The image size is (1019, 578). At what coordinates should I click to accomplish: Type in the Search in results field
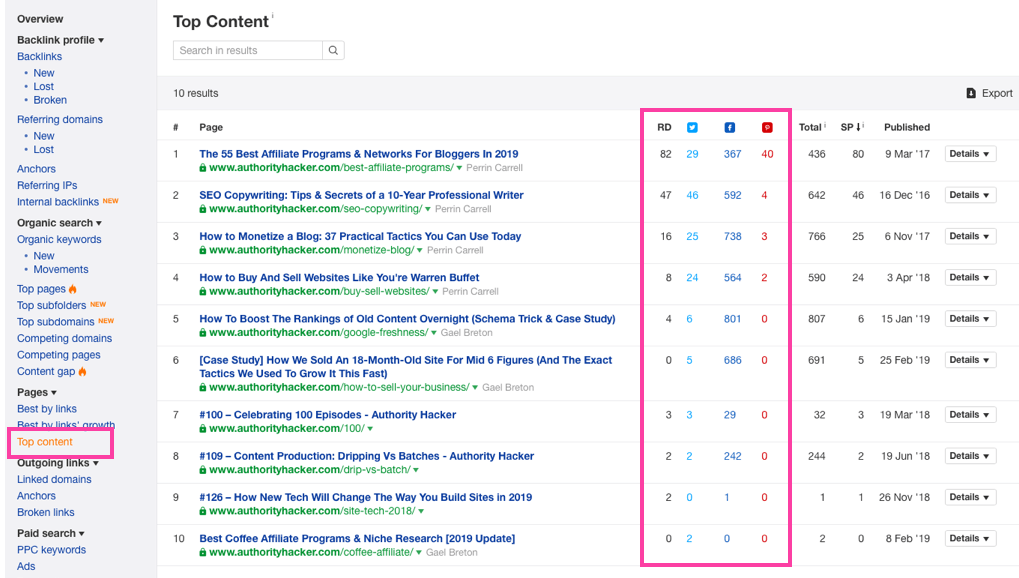(x=248, y=50)
